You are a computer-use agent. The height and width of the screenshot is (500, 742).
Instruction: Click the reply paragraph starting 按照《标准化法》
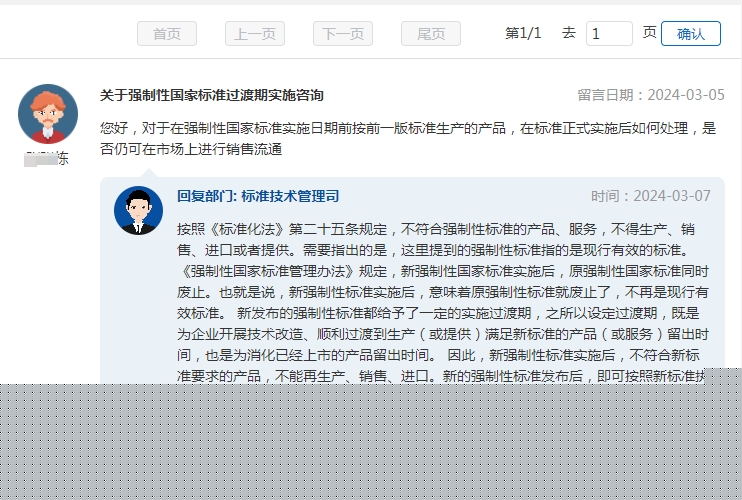point(442,229)
